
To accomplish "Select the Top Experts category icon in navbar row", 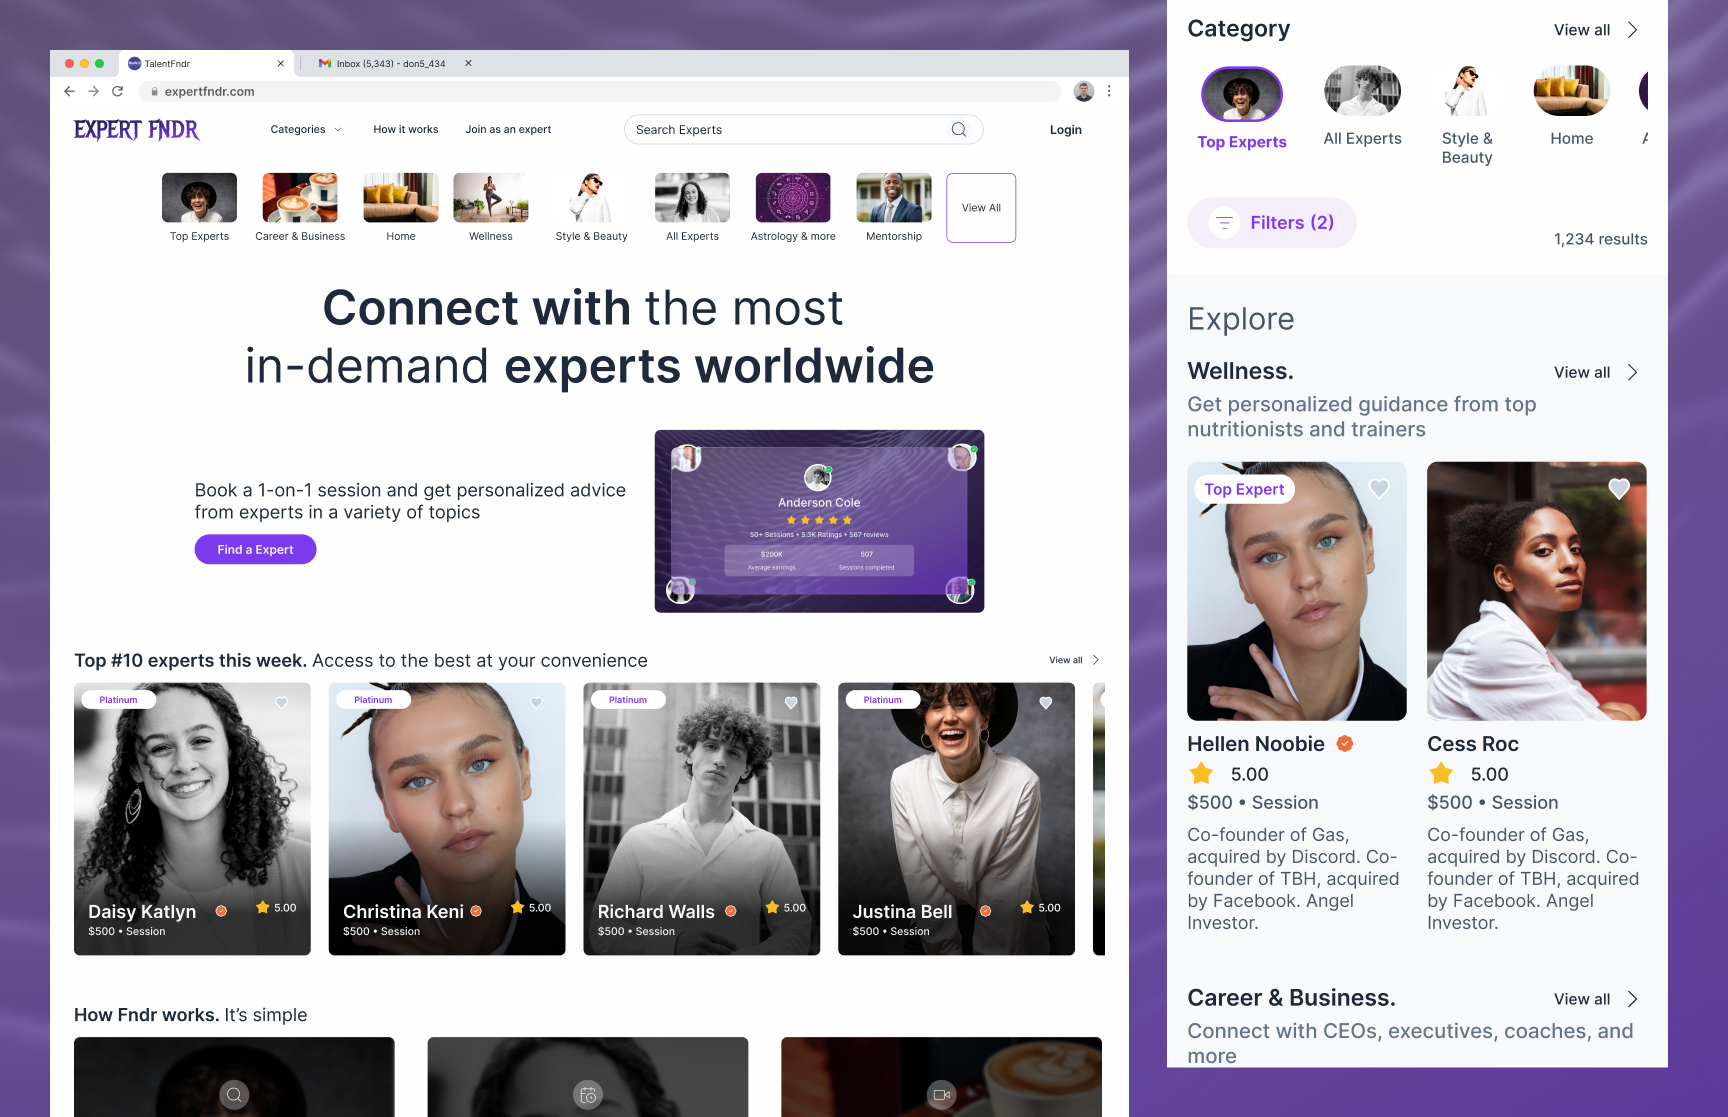I will [x=200, y=197].
